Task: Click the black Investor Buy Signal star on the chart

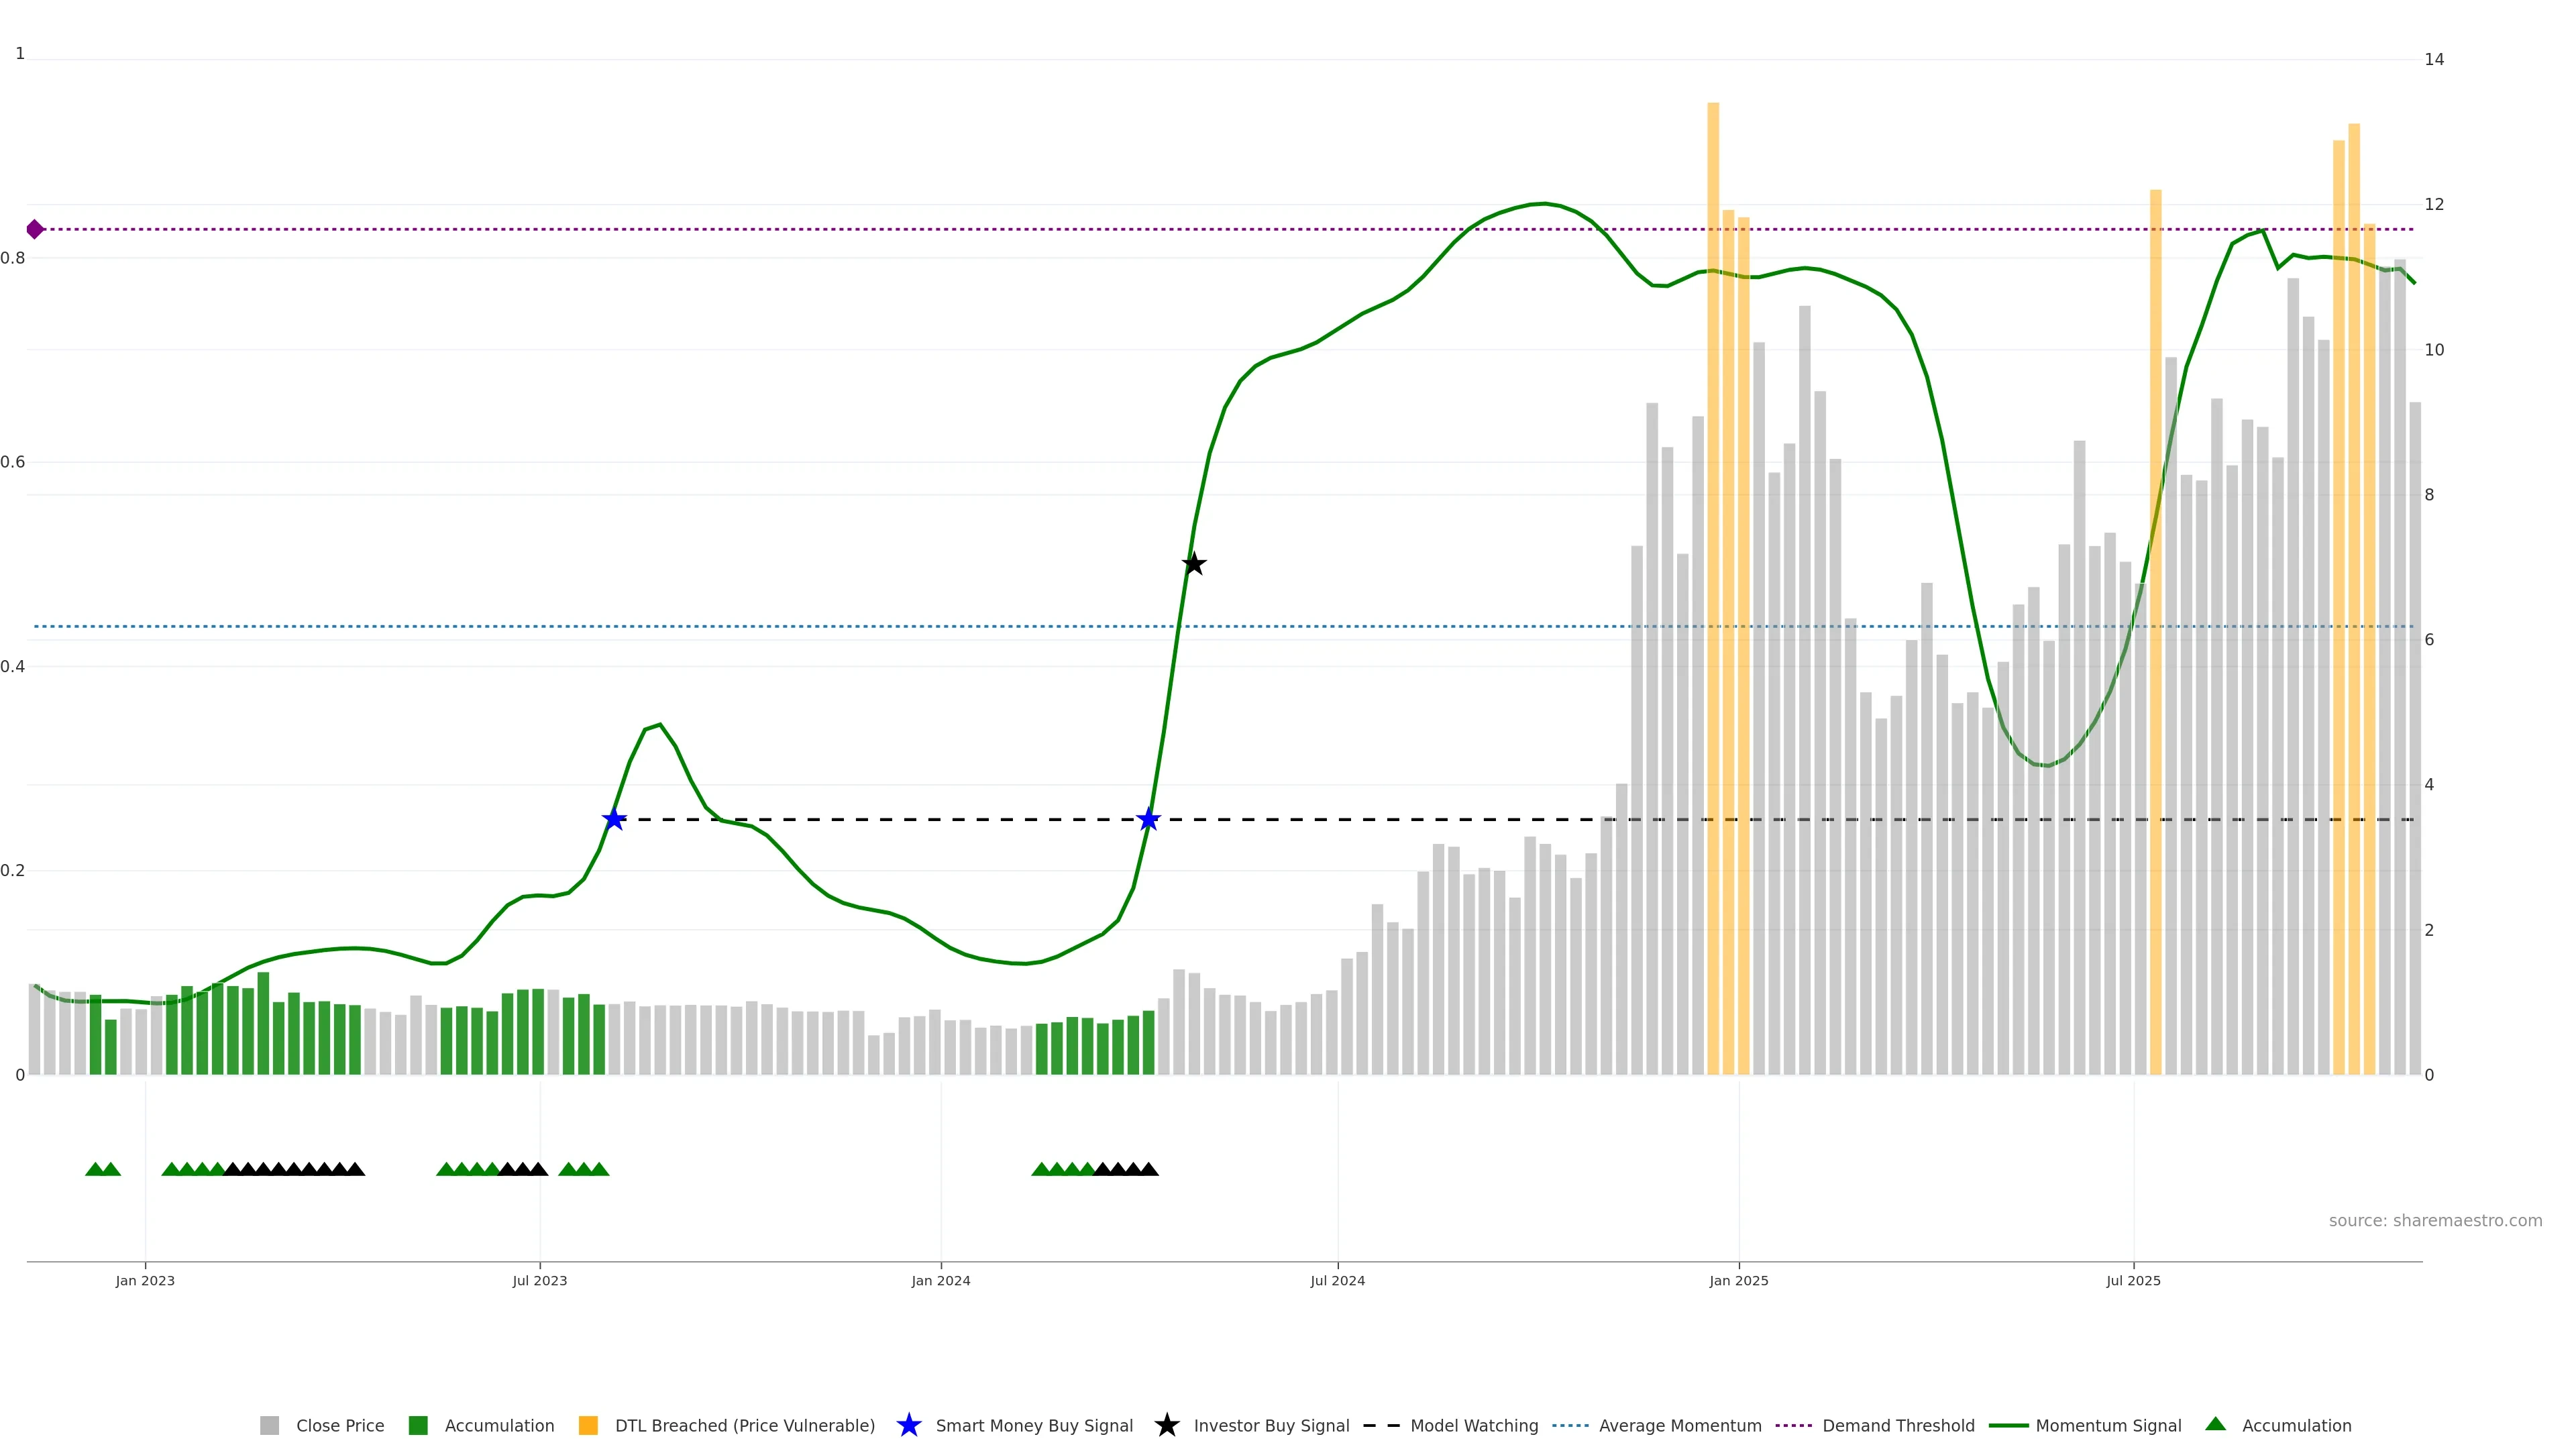Action: click(x=1193, y=564)
